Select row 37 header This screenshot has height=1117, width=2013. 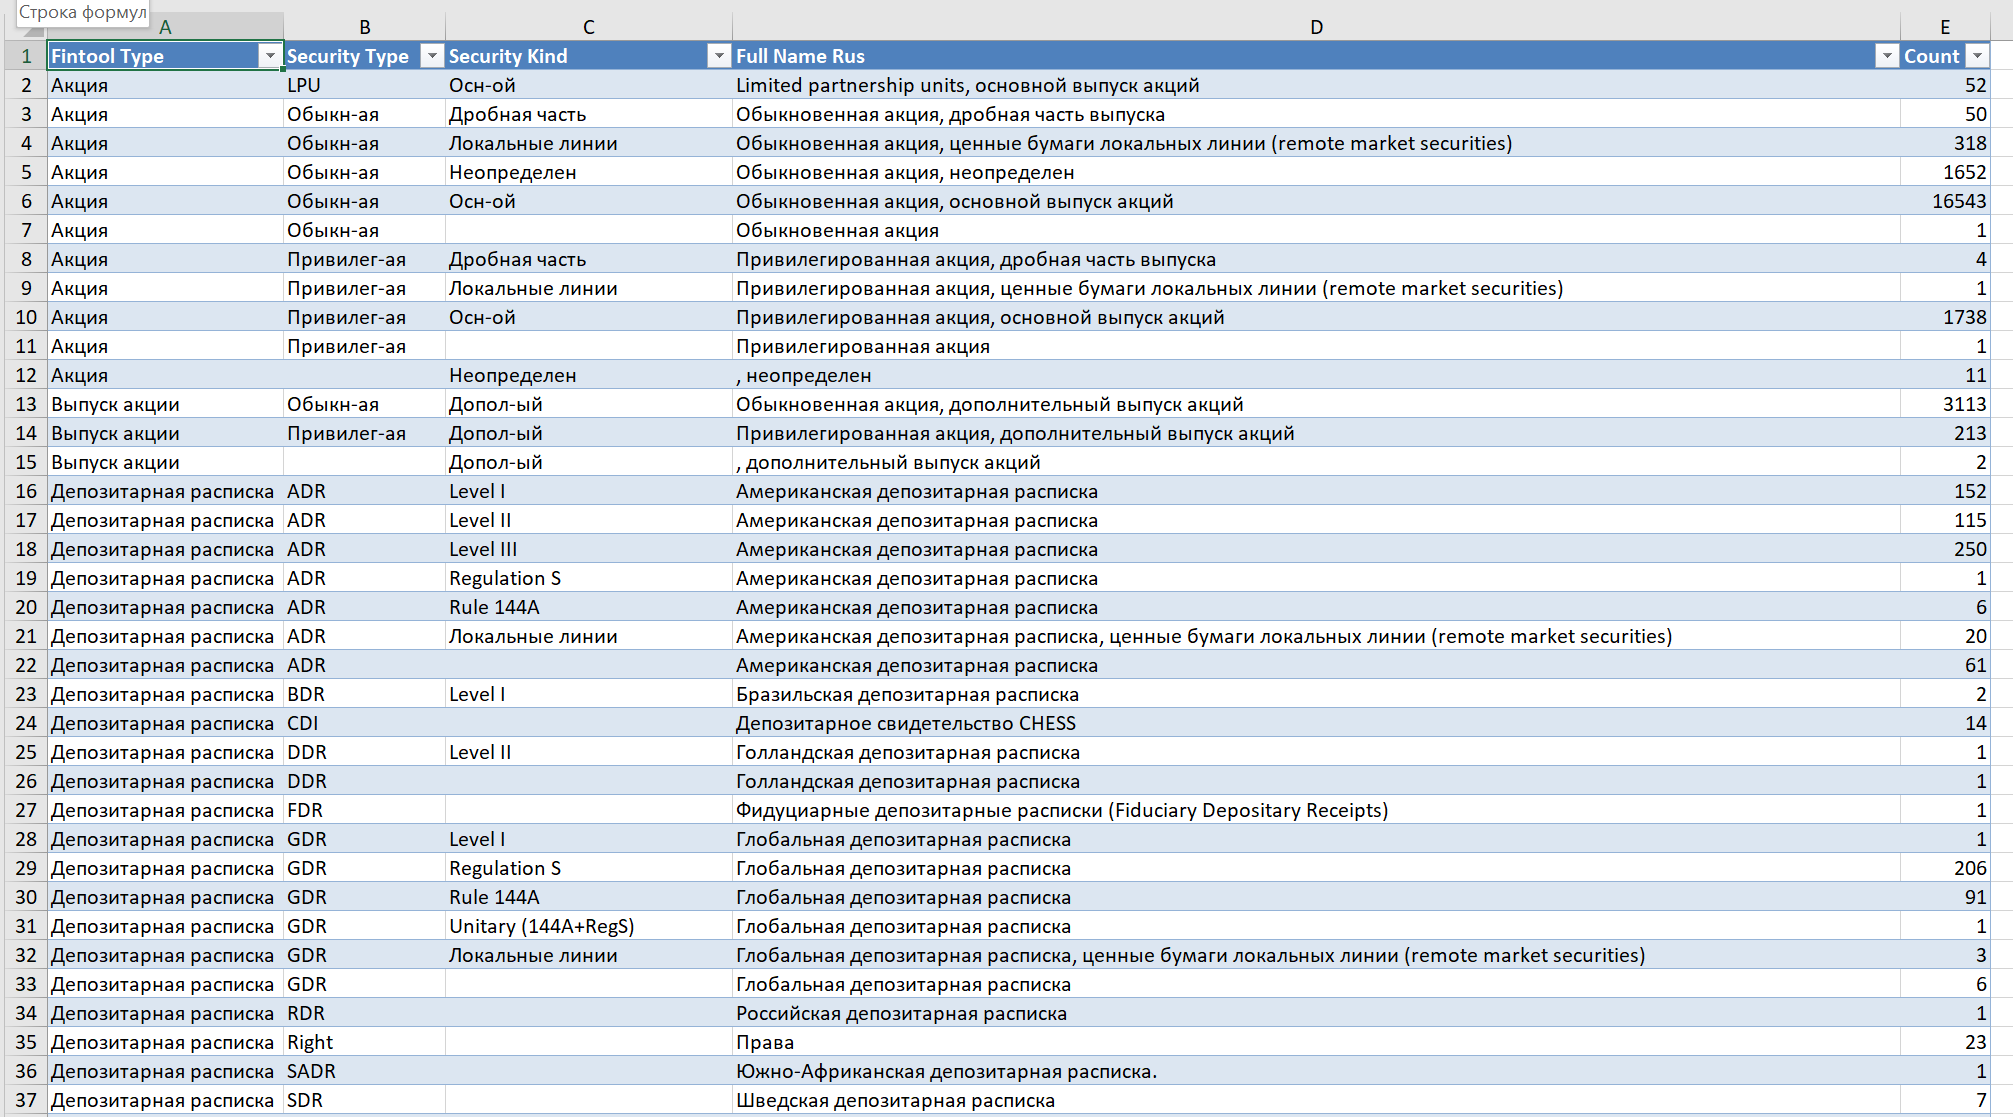tap(26, 1101)
